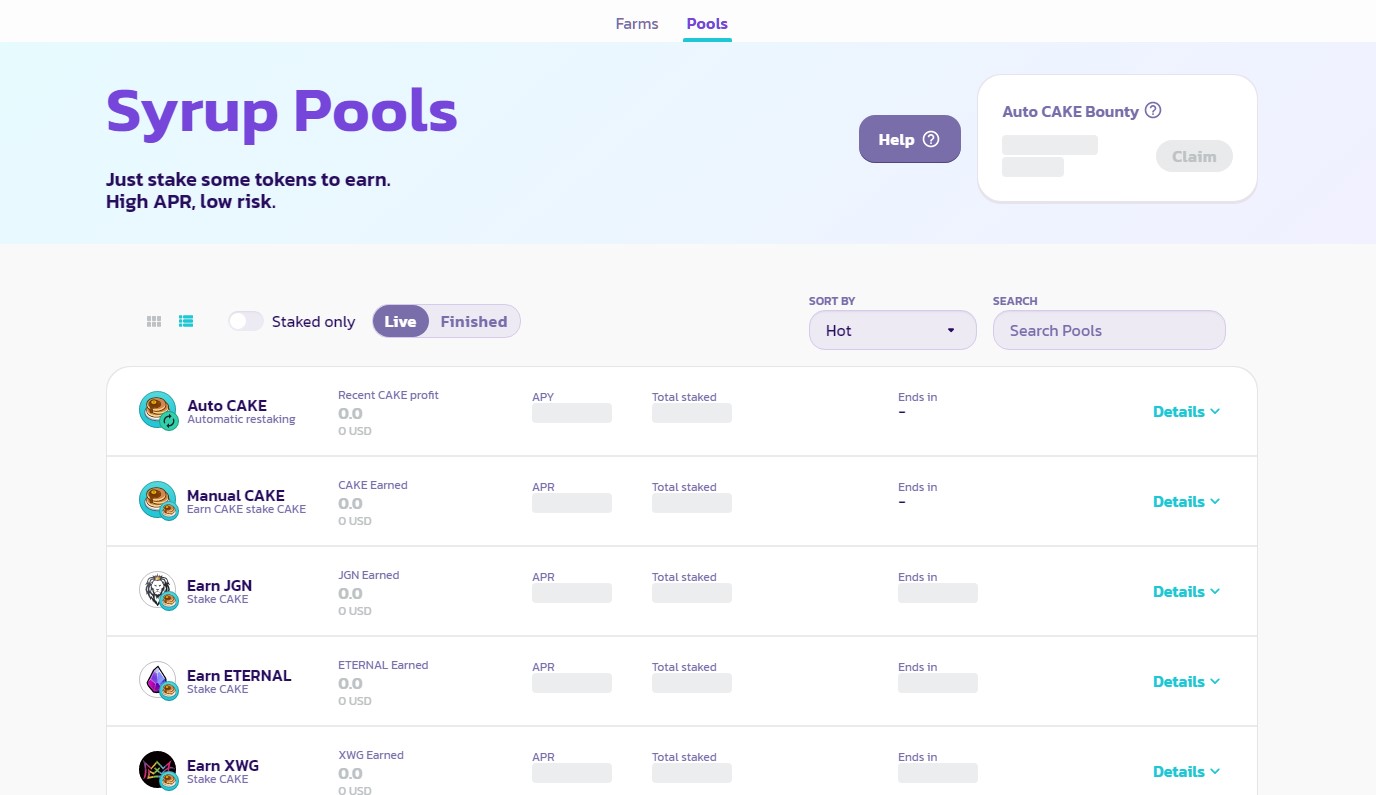Switch to grid card view icon
Viewport: 1376px width, 795px height.
point(154,321)
